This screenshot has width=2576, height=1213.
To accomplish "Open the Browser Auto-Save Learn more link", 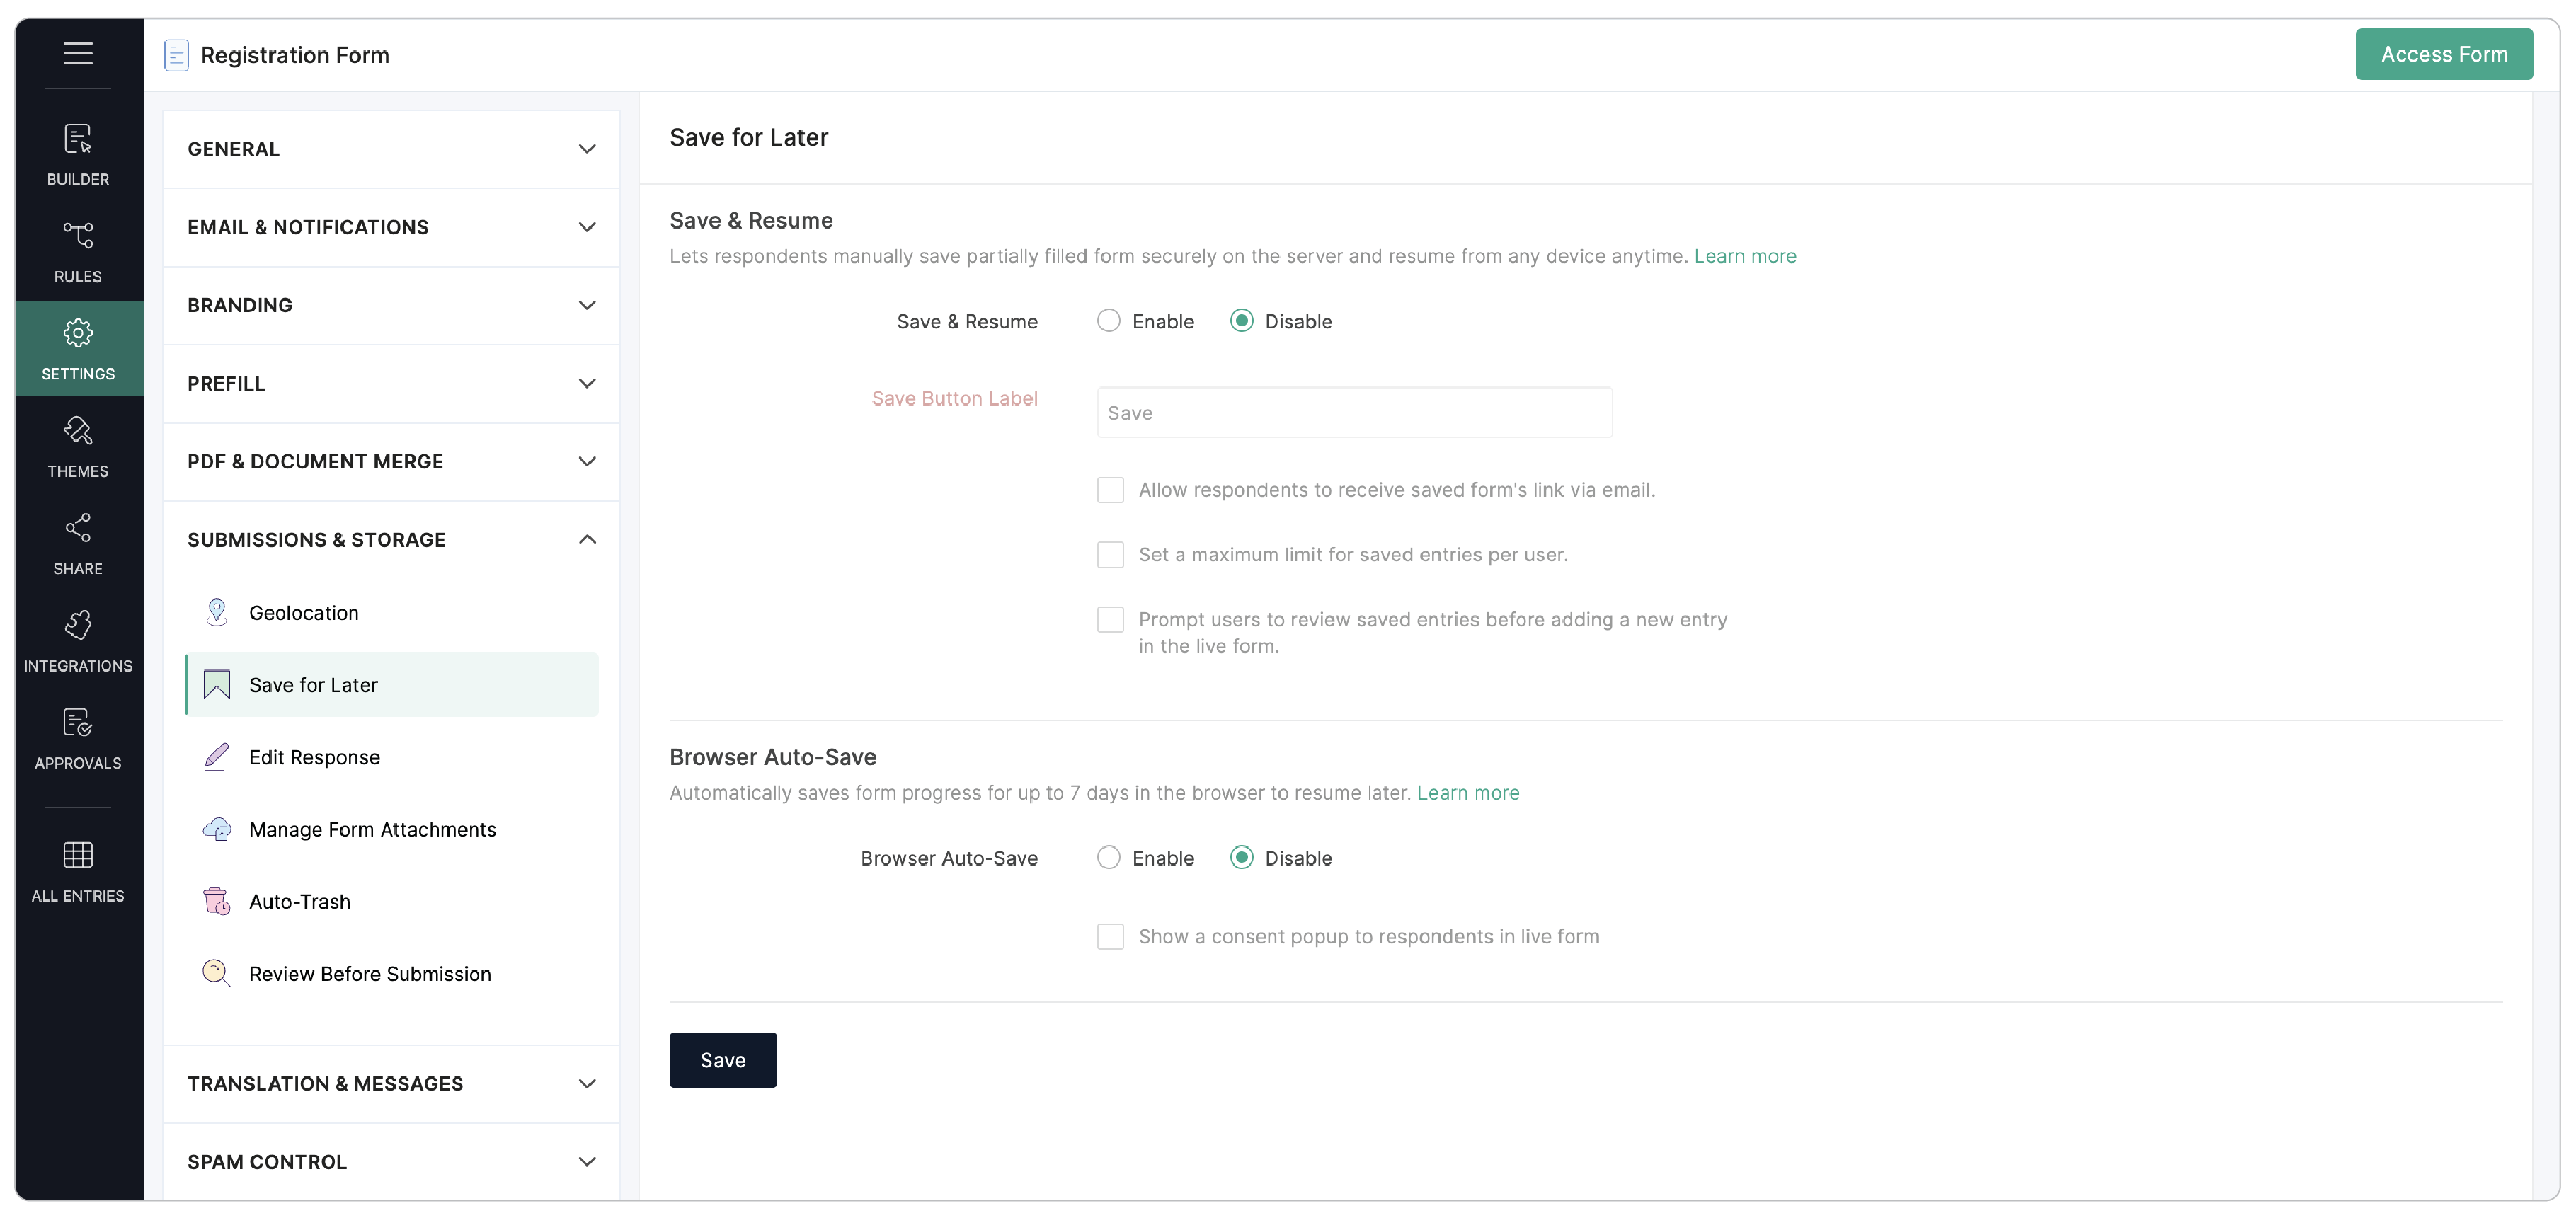I will coord(1469,792).
